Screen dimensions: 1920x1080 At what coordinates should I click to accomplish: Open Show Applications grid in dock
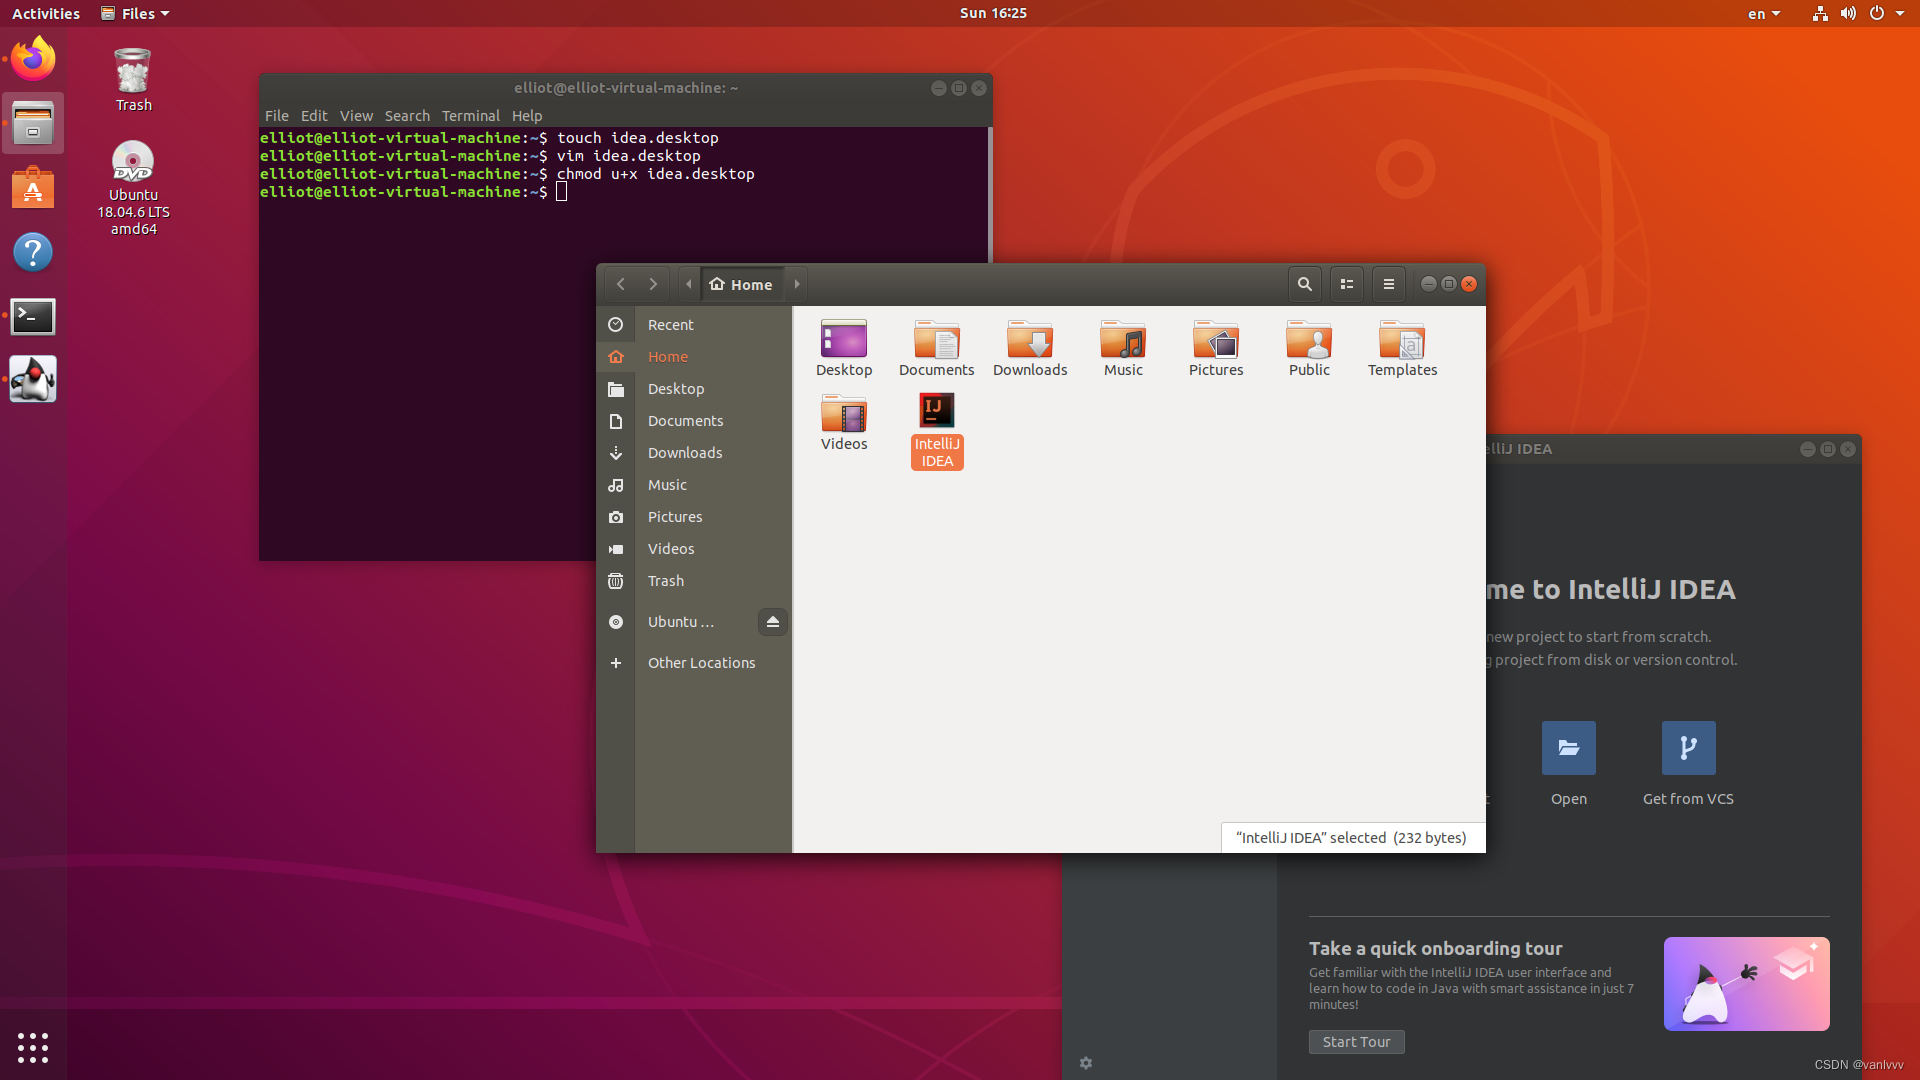[x=33, y=1047]
